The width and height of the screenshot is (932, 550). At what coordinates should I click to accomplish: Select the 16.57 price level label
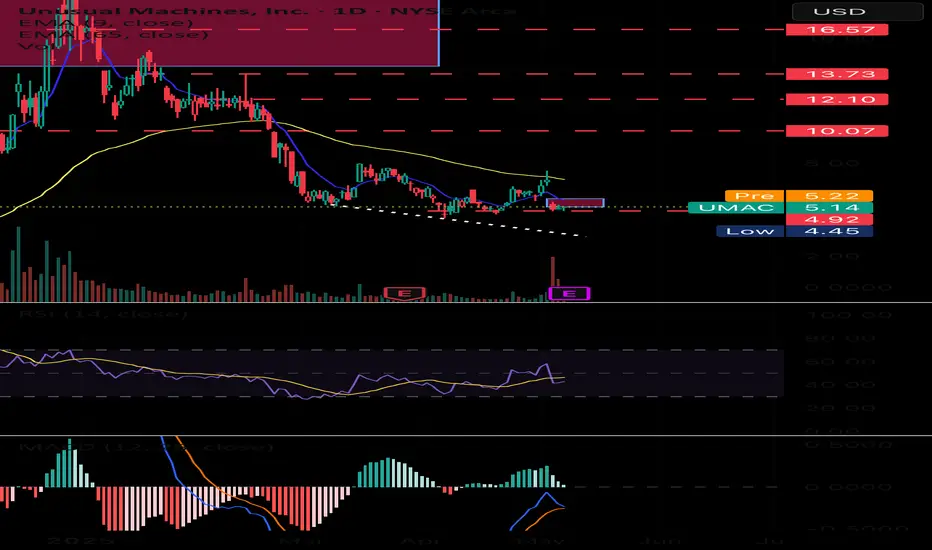coord(837,29)
